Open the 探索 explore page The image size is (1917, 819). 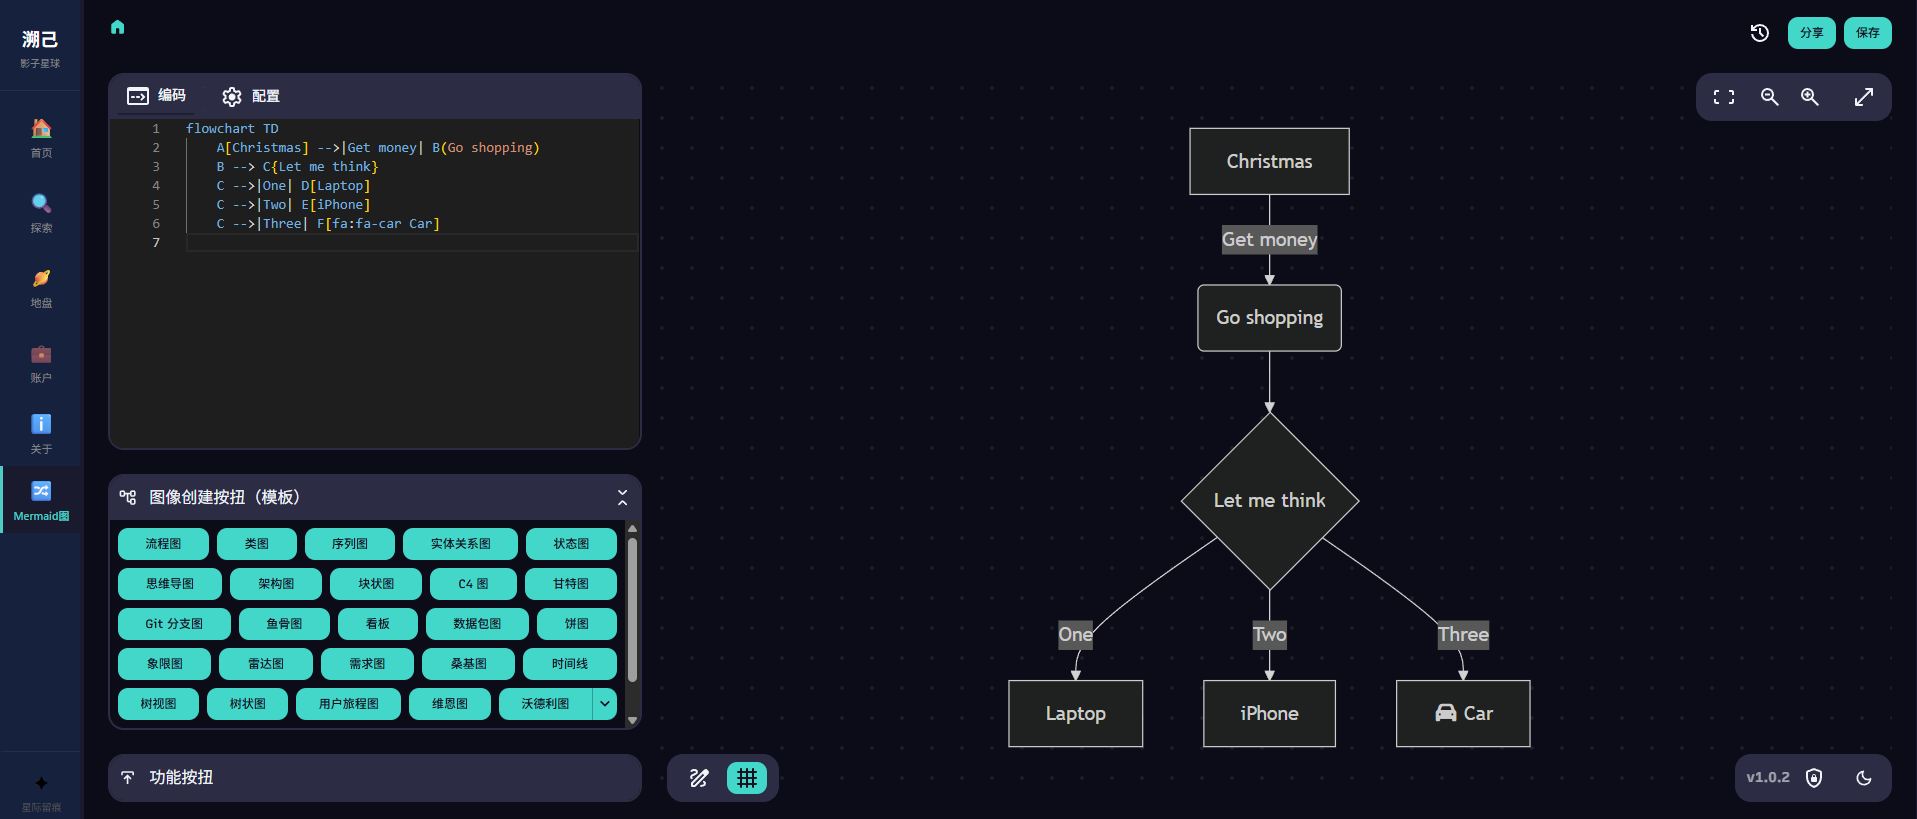tap(41, 213)
